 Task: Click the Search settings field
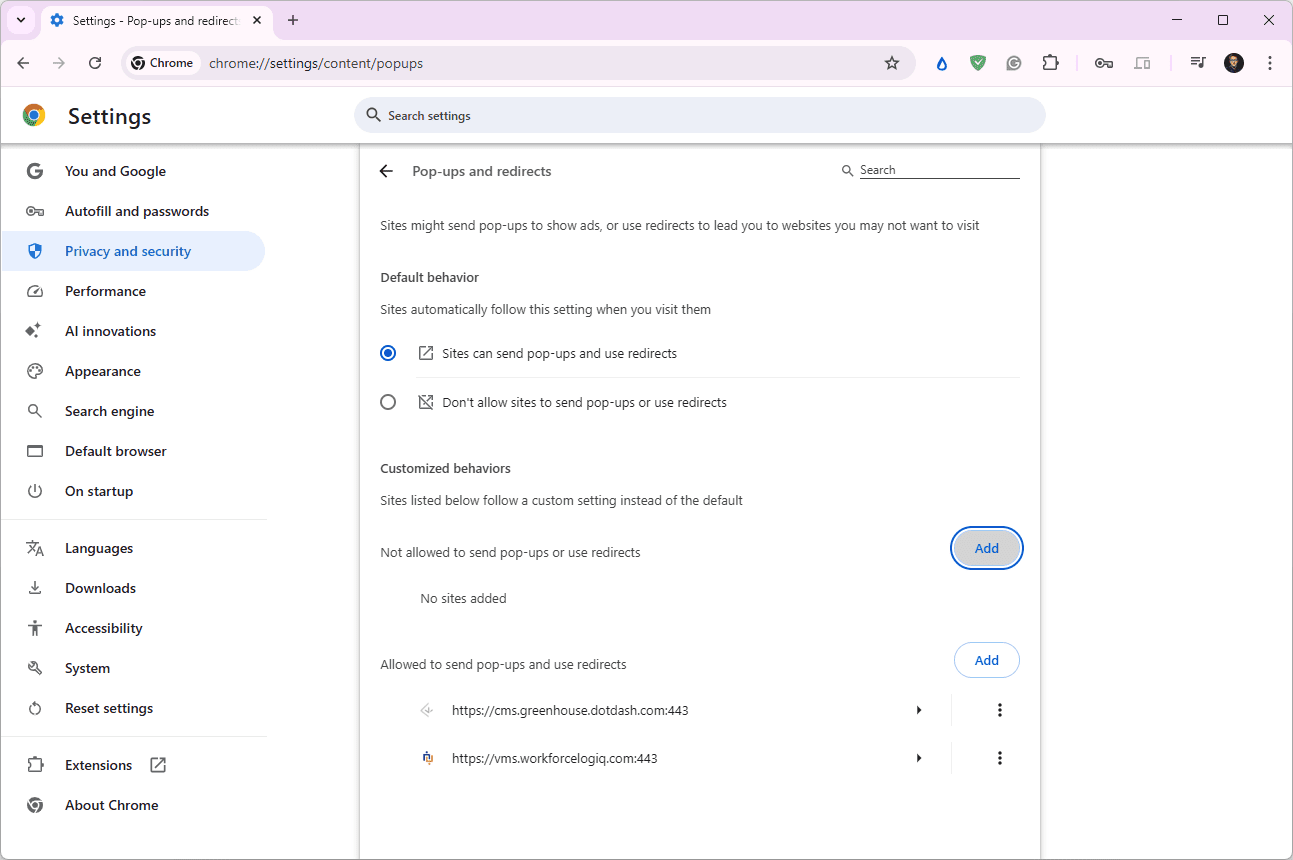[700, 115]
